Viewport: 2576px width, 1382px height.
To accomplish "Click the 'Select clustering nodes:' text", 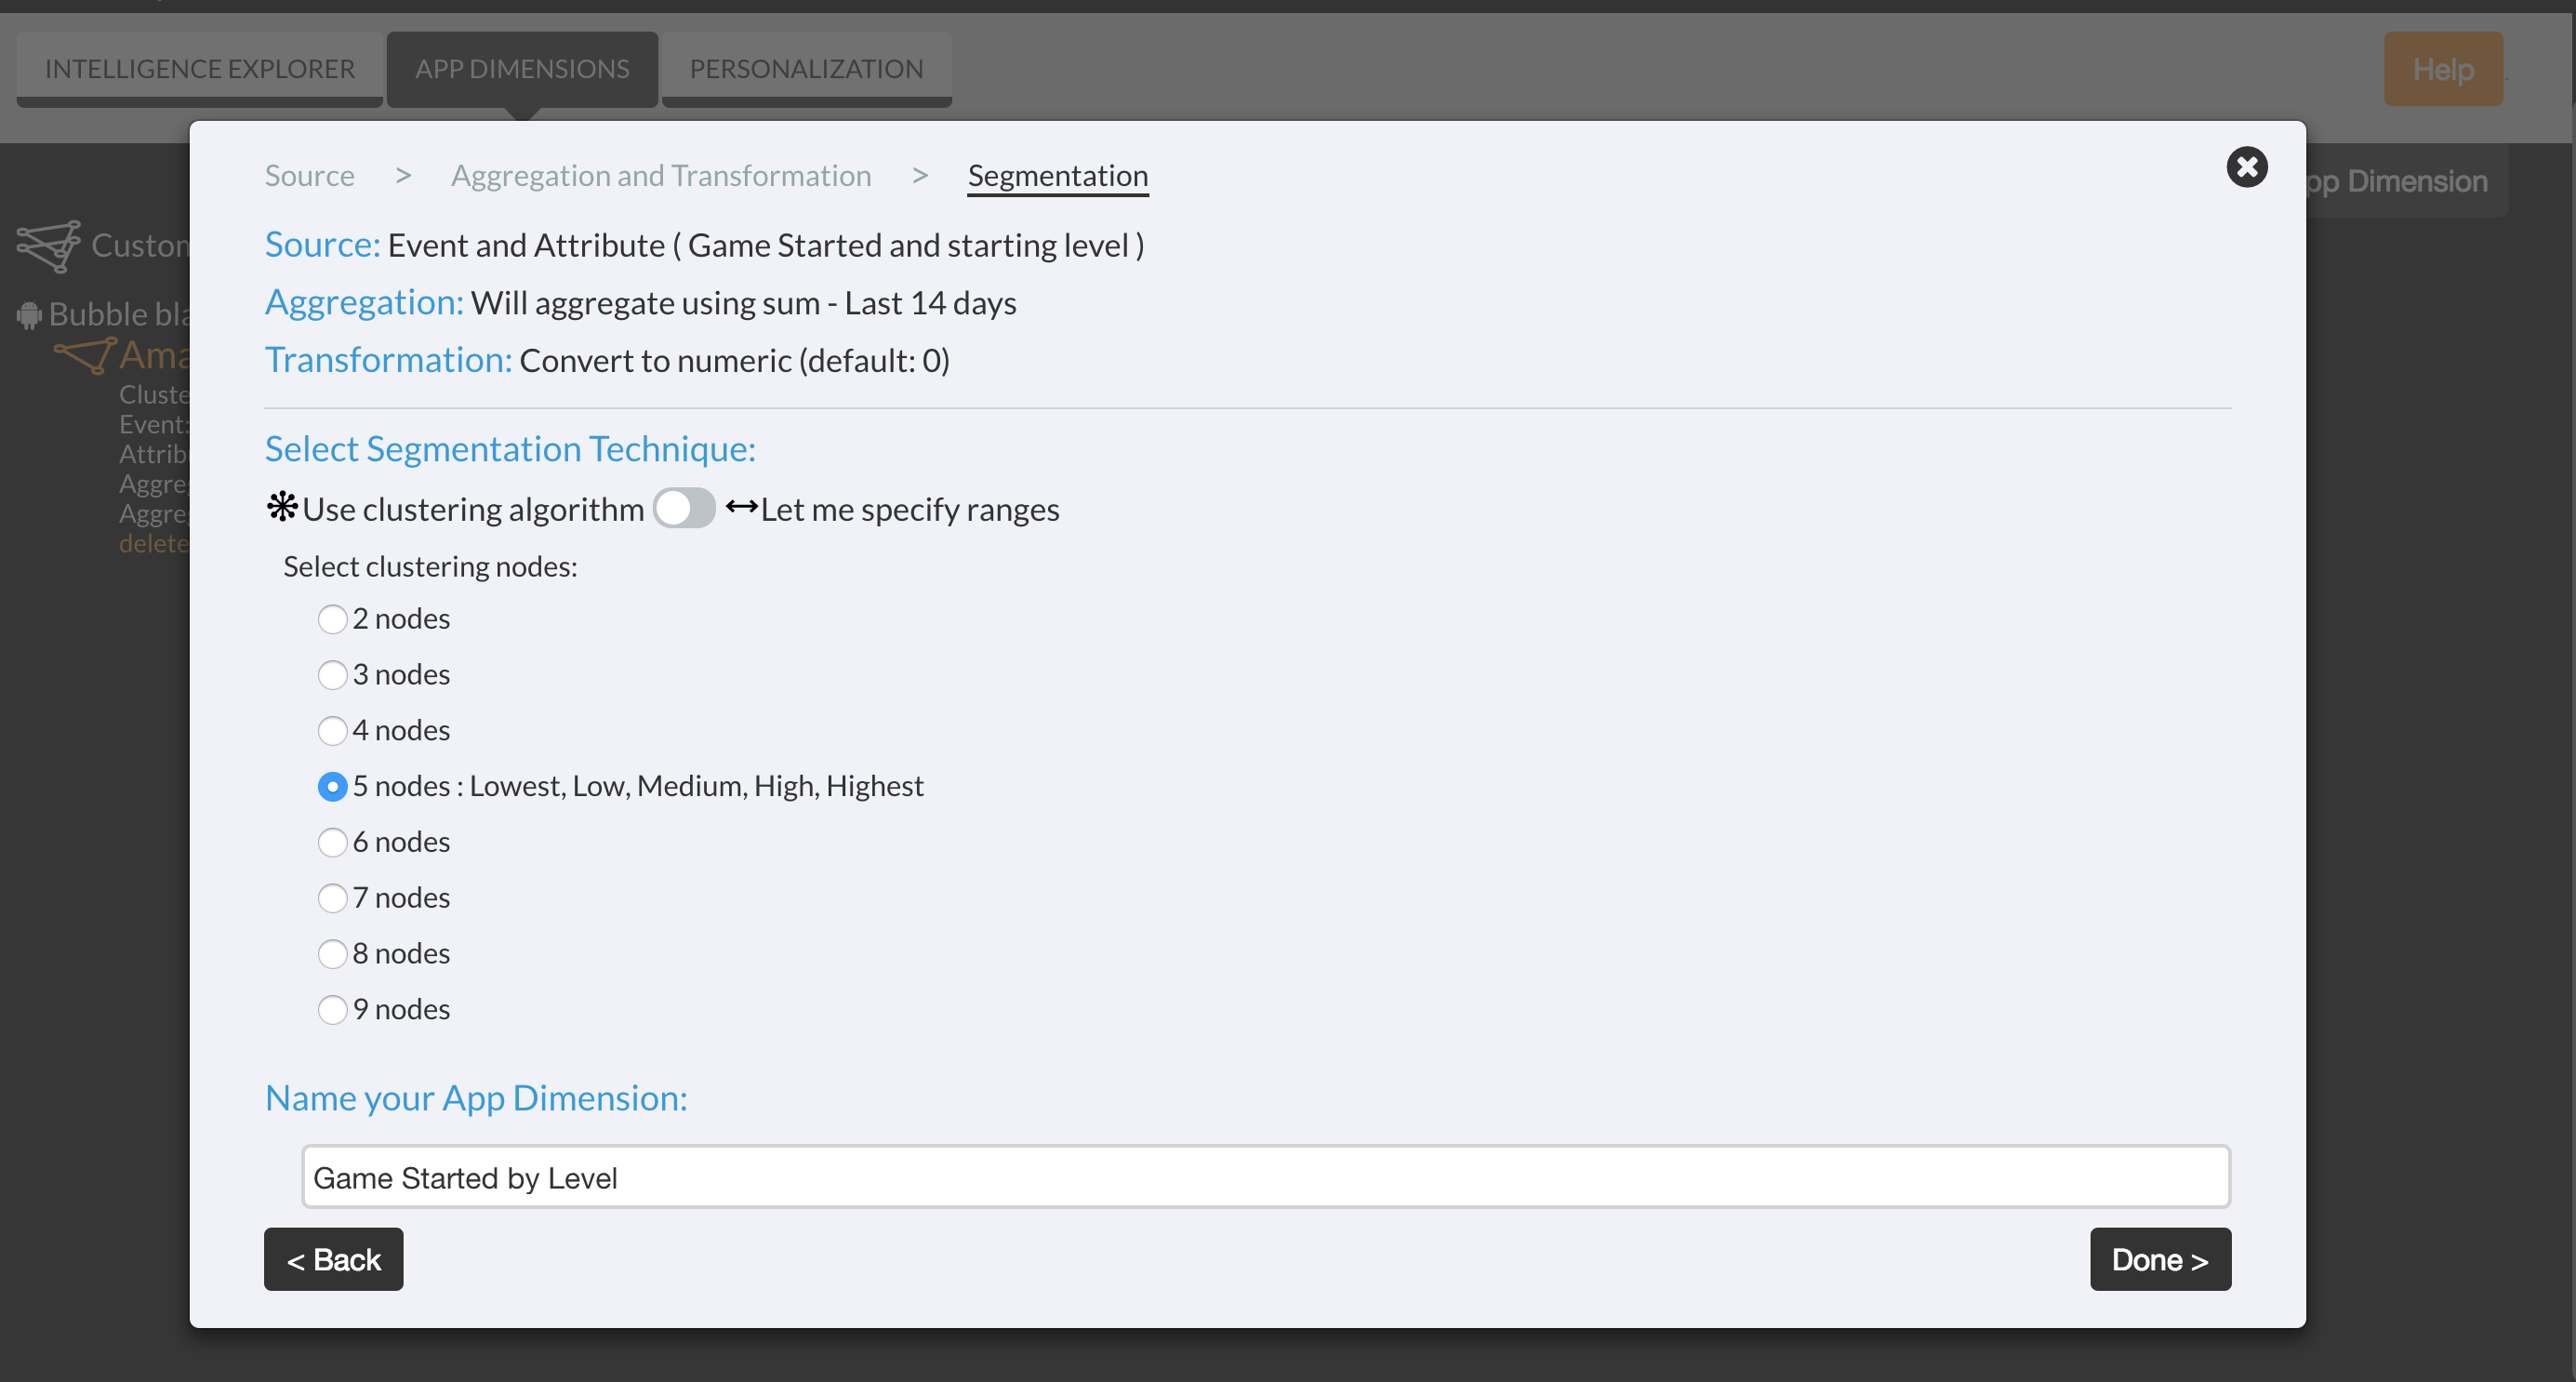I will (430, 567).
